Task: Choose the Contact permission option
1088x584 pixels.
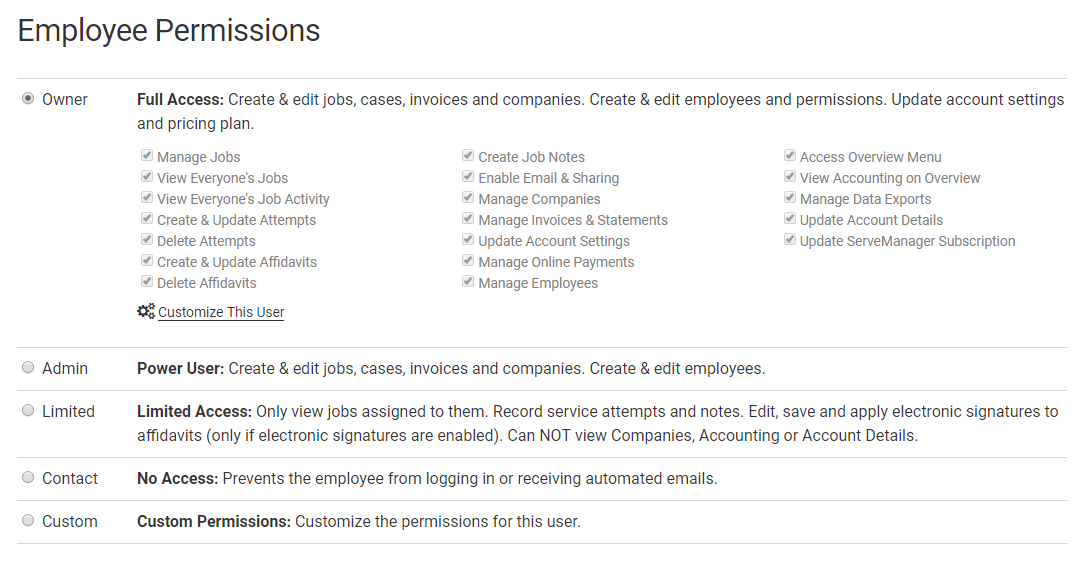Action: coord(28,477)
